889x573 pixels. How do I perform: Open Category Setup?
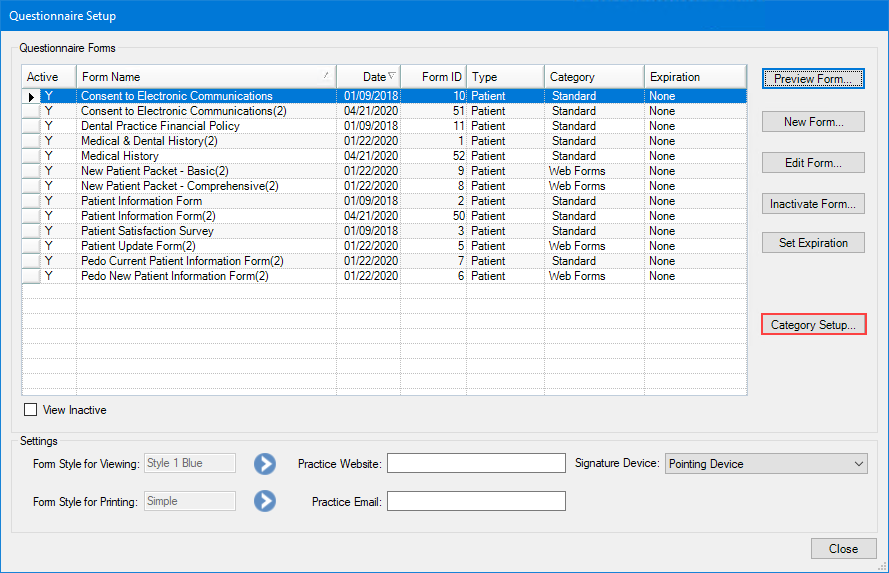pos(813,325)
